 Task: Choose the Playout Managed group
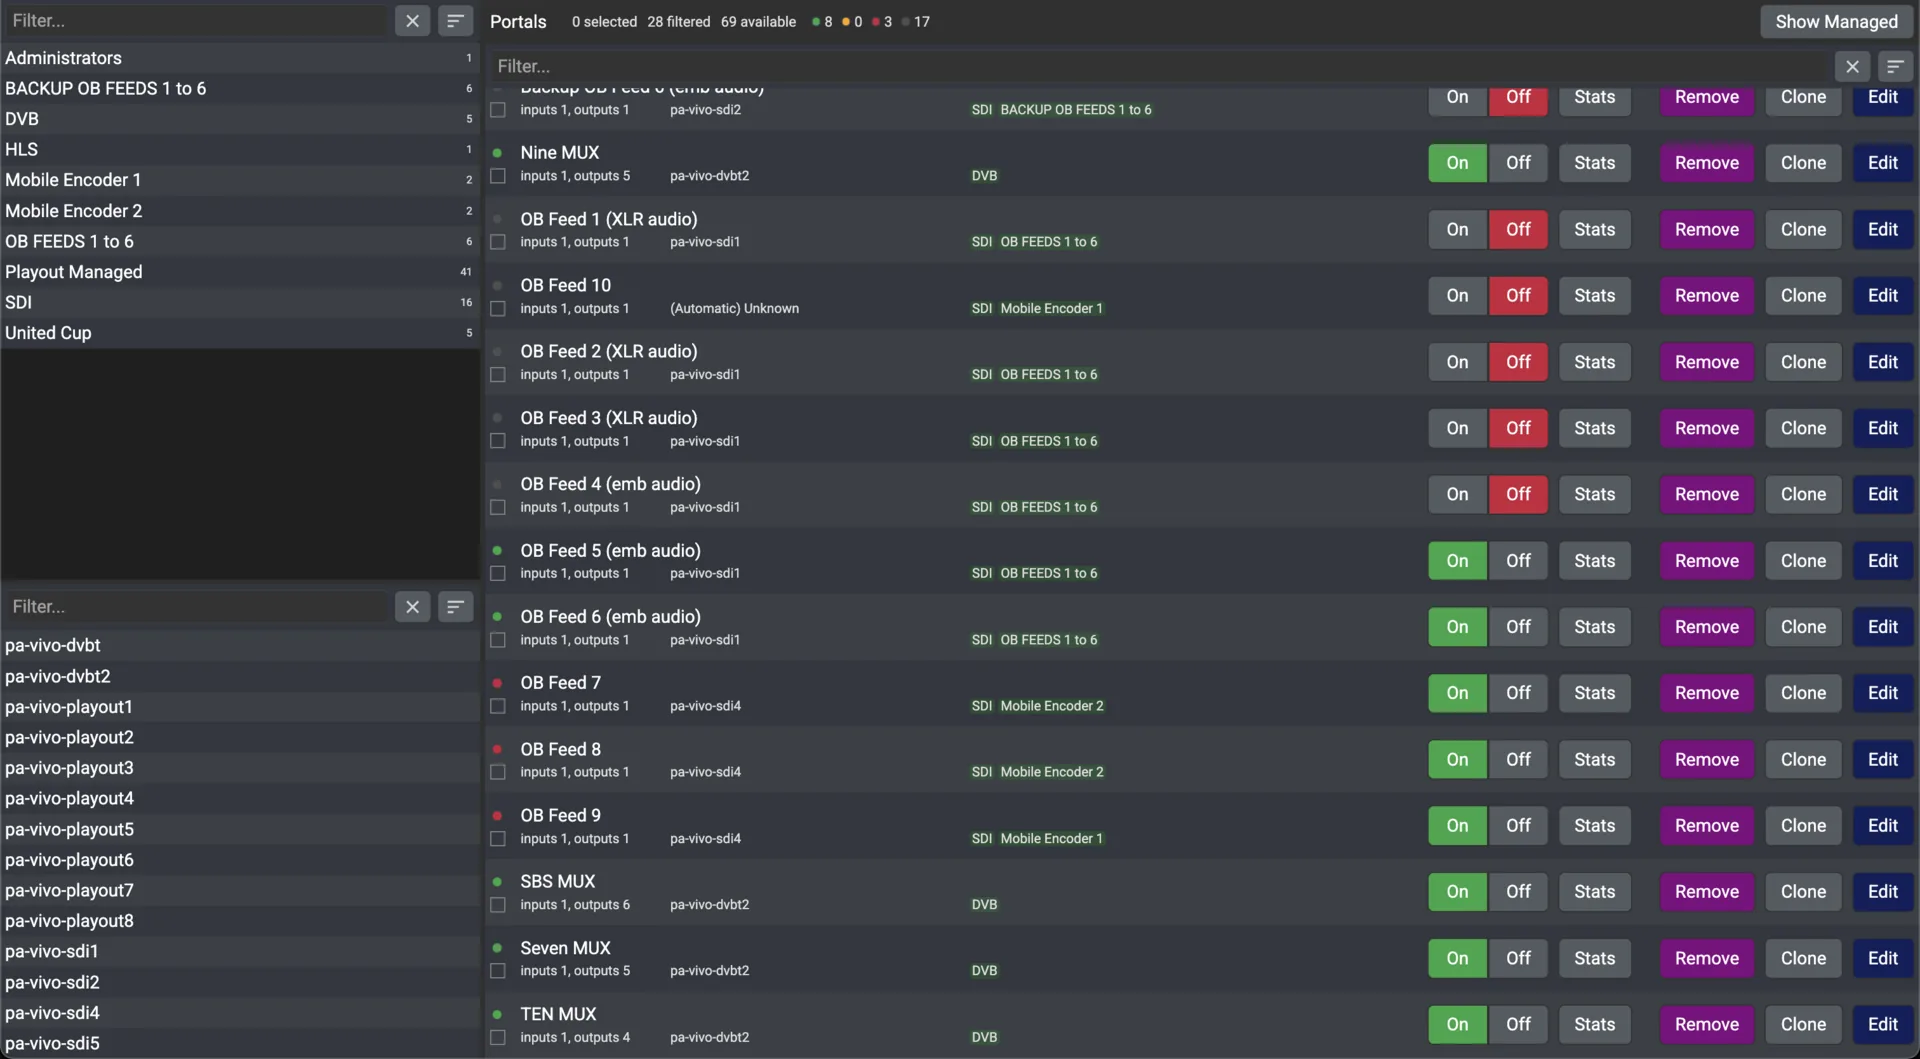point(240,272)
